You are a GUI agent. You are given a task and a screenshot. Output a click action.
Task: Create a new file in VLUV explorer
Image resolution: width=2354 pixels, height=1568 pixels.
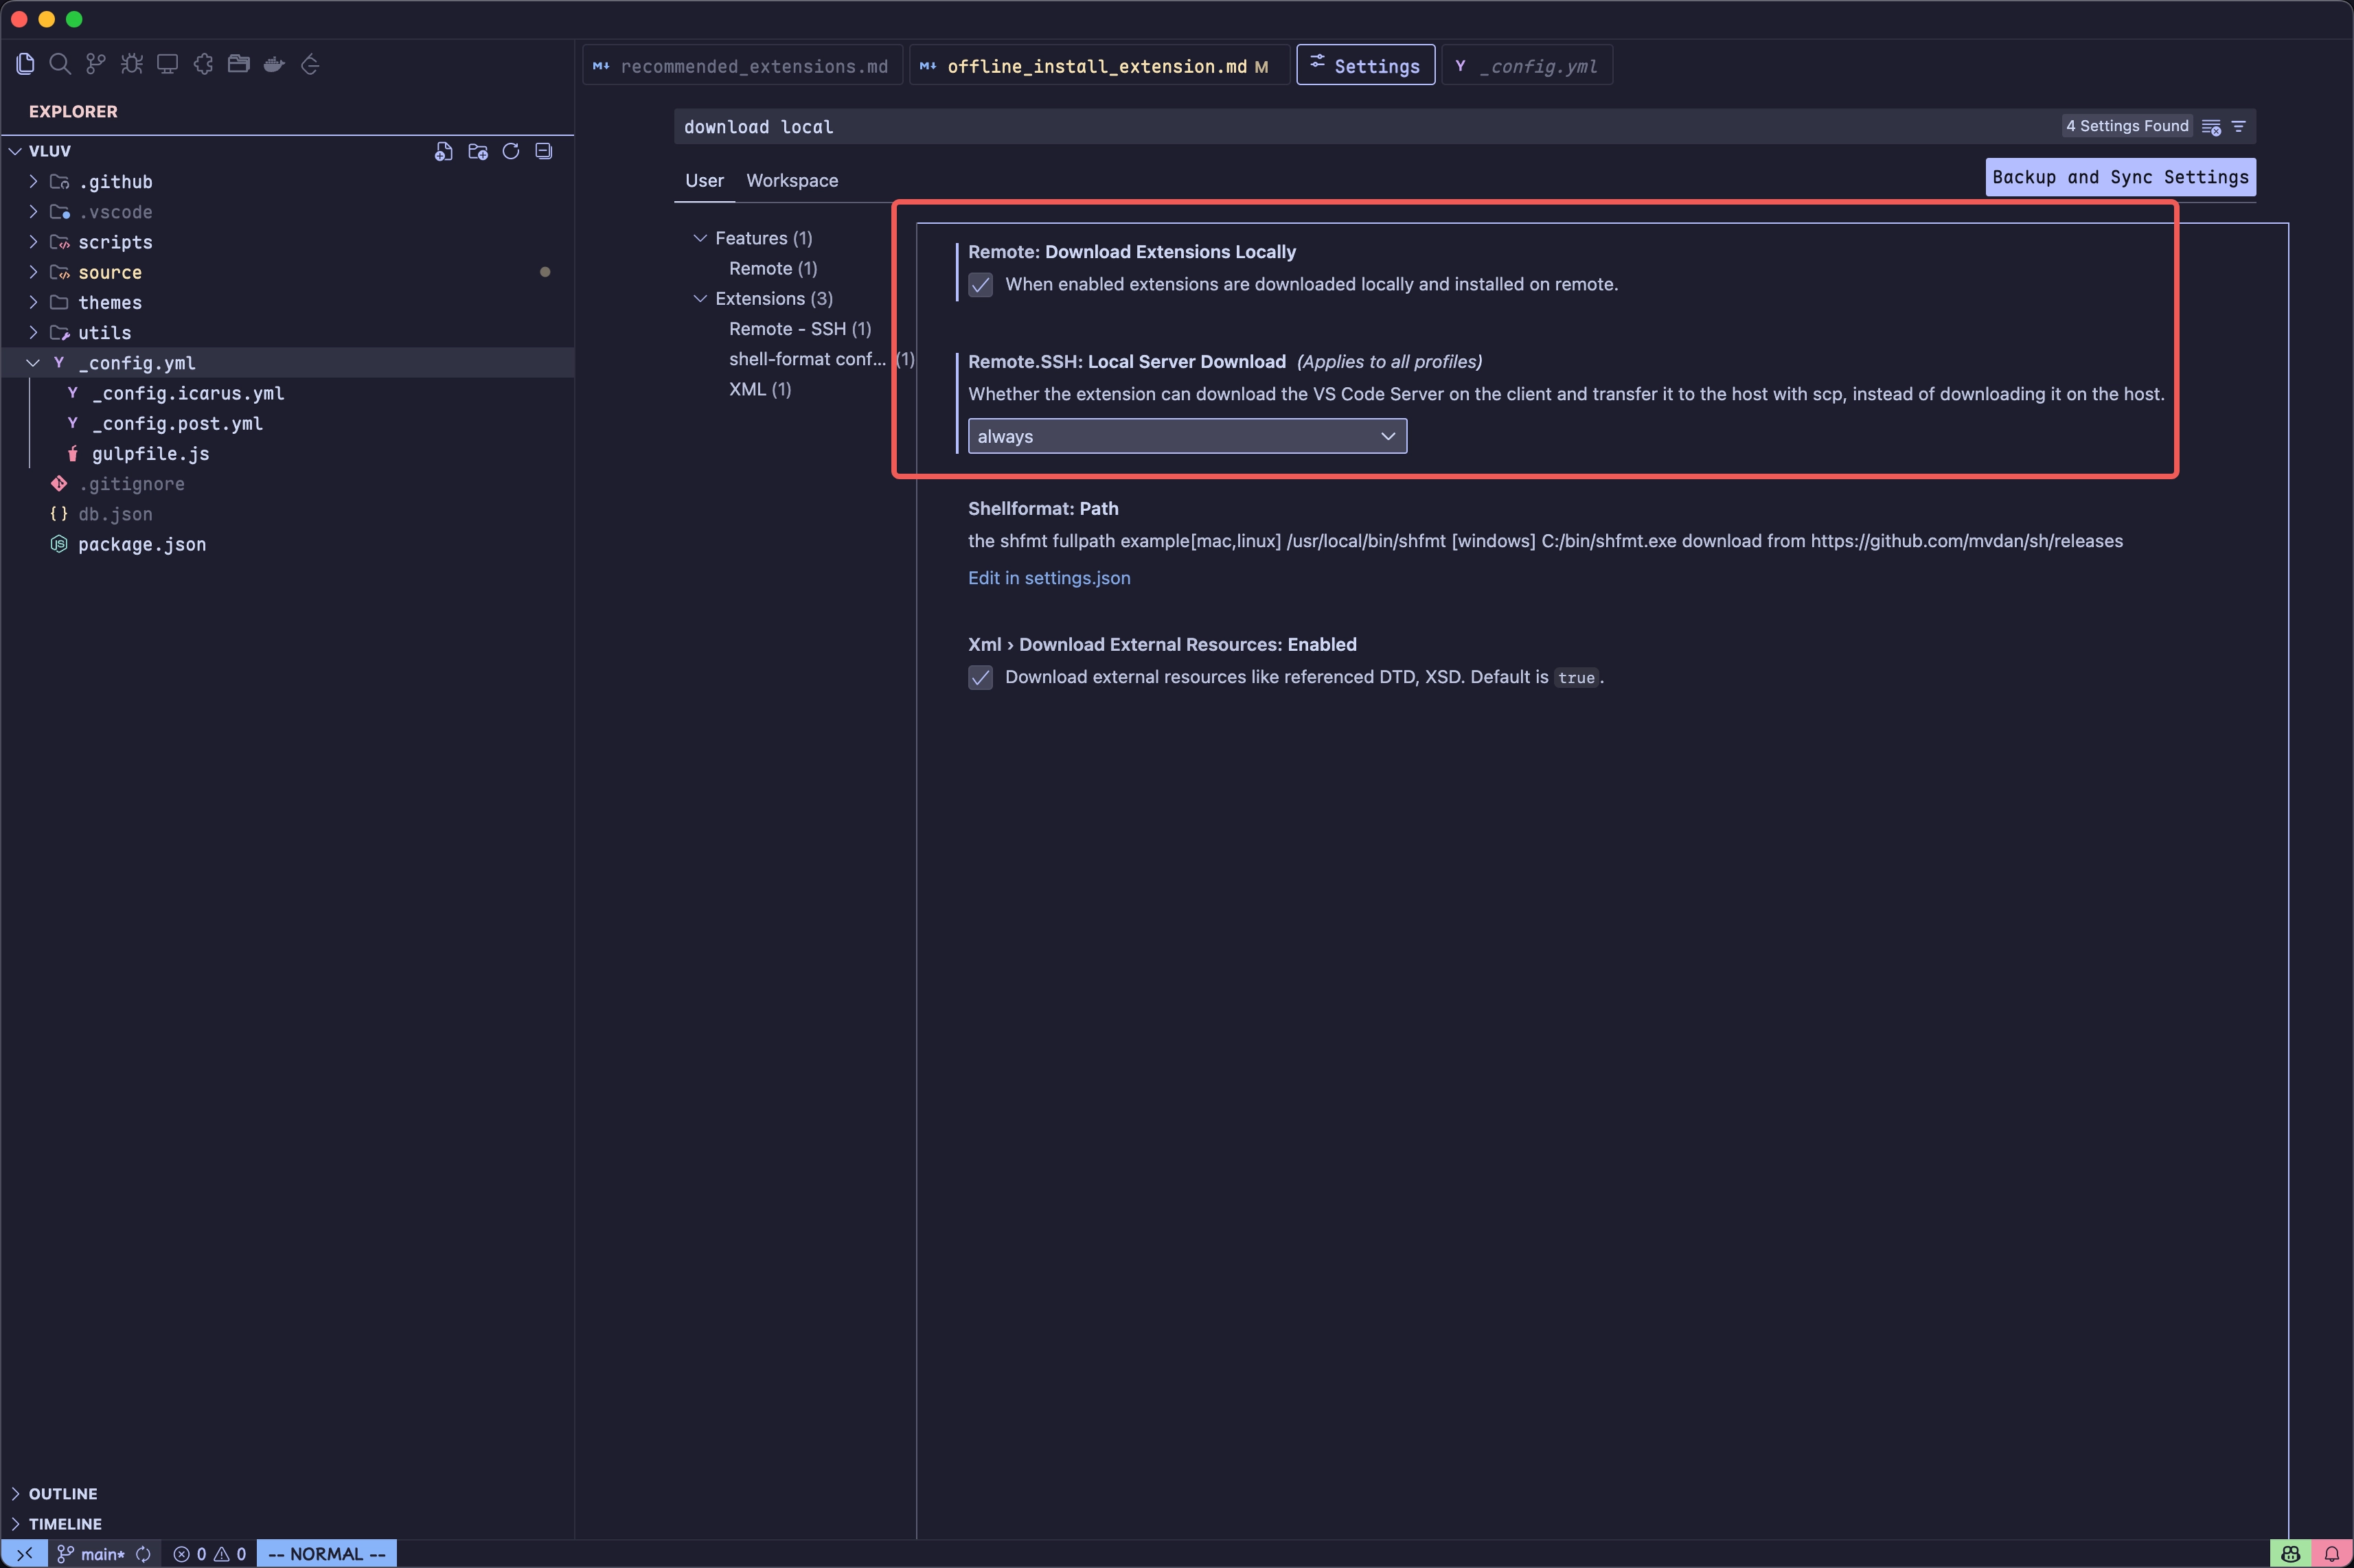click(x=444, y=151)
